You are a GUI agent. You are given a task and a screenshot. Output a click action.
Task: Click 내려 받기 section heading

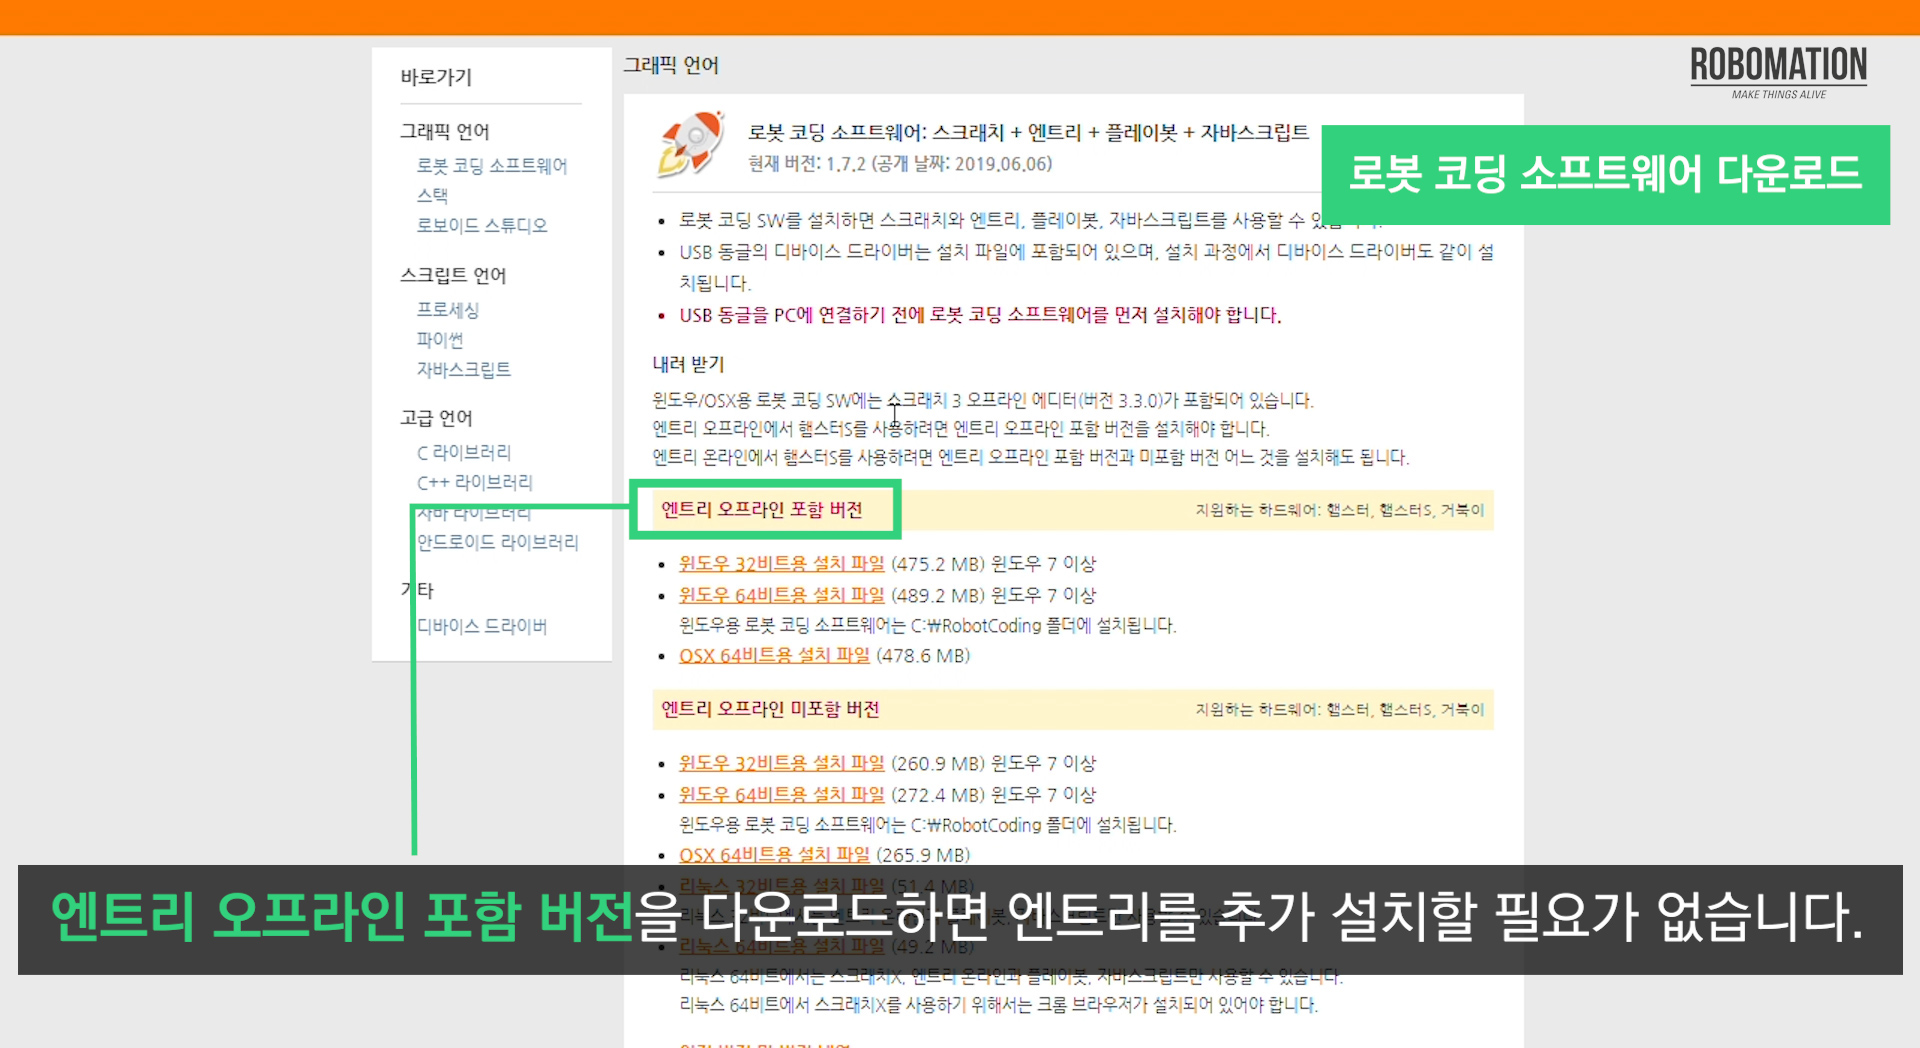click(688, 364)
